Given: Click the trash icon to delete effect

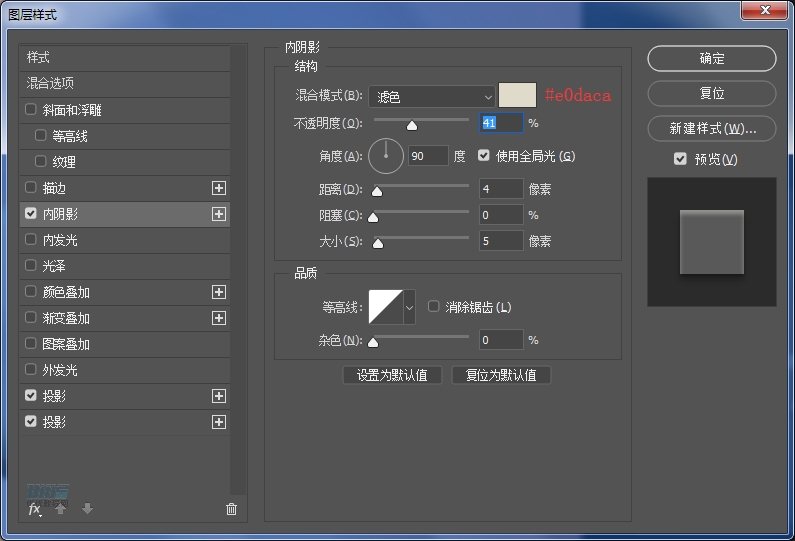Looking at the screenshot, I should click(232, 509).
